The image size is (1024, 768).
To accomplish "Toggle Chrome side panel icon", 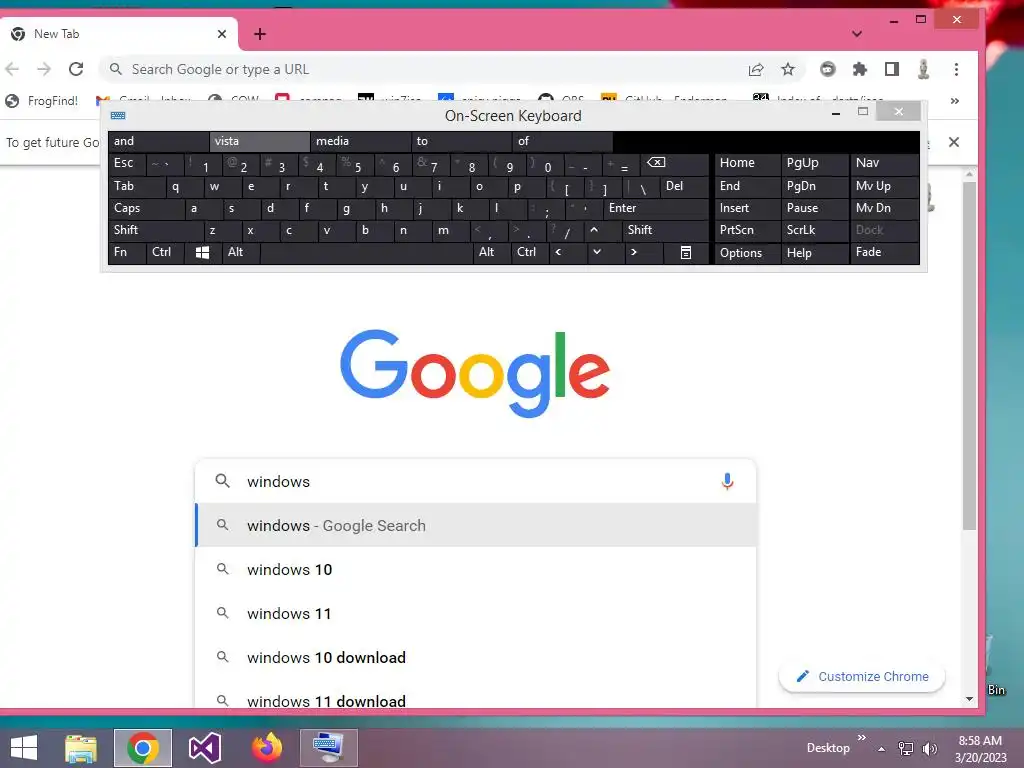I will coord(891,69).
